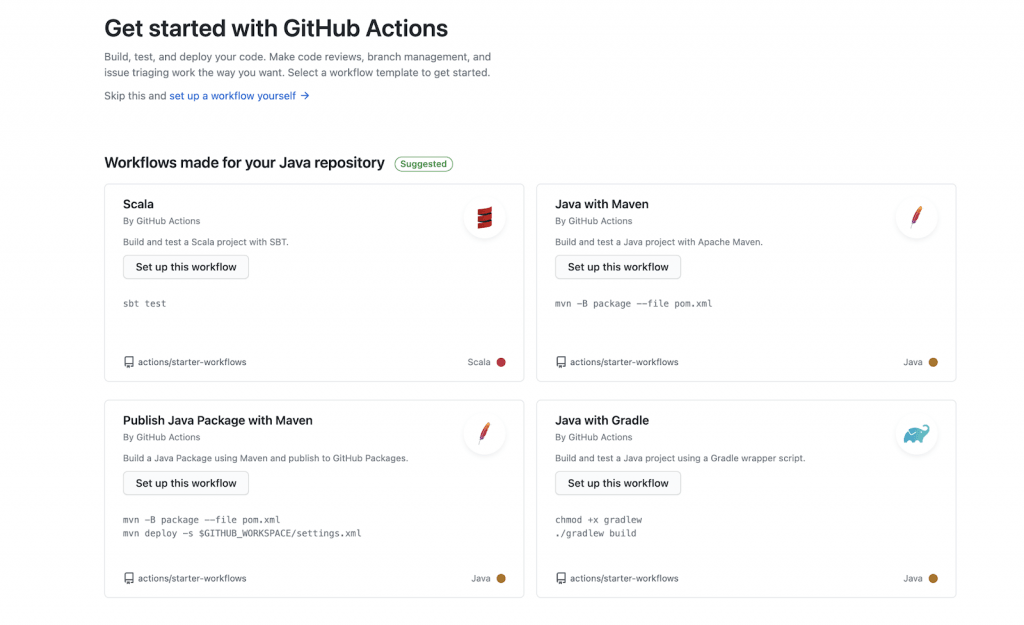Set up the Java with Gradle workflow
This screenshot has height=625, width=1024.
pyautogui.click(x=618, y=483)
